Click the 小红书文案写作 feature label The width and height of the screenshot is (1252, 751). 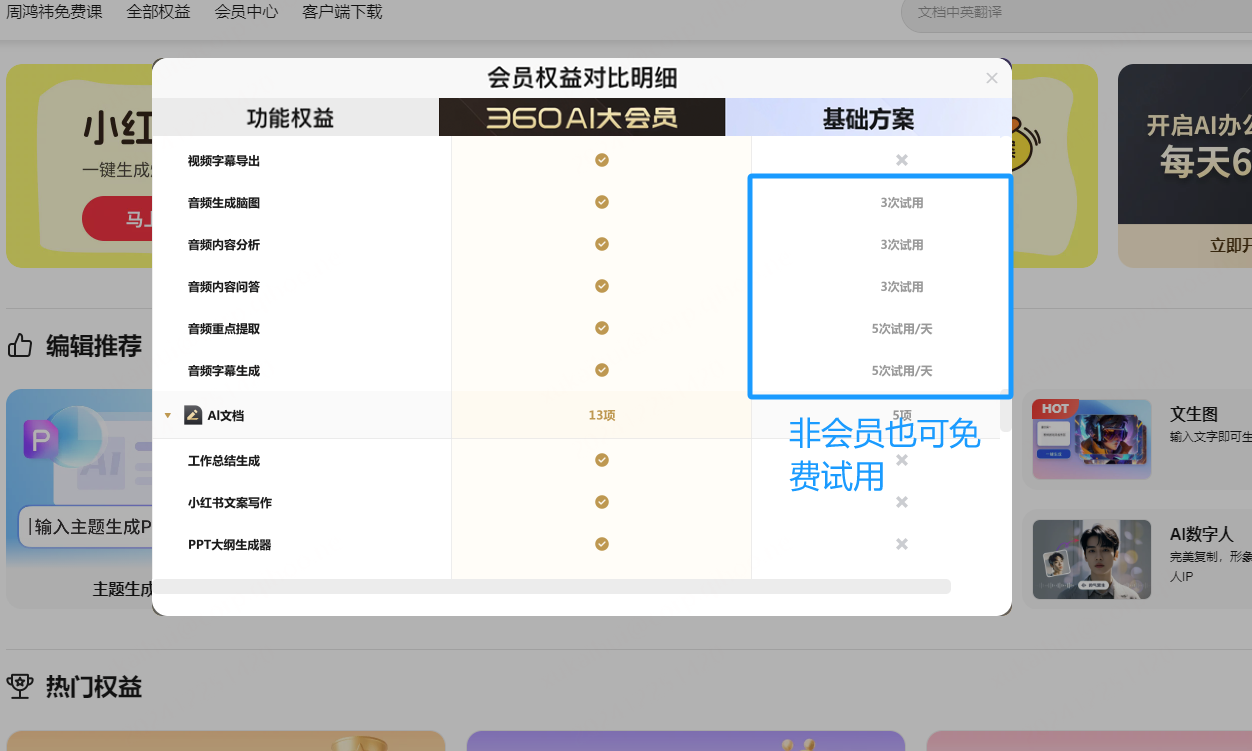(230, 503)
